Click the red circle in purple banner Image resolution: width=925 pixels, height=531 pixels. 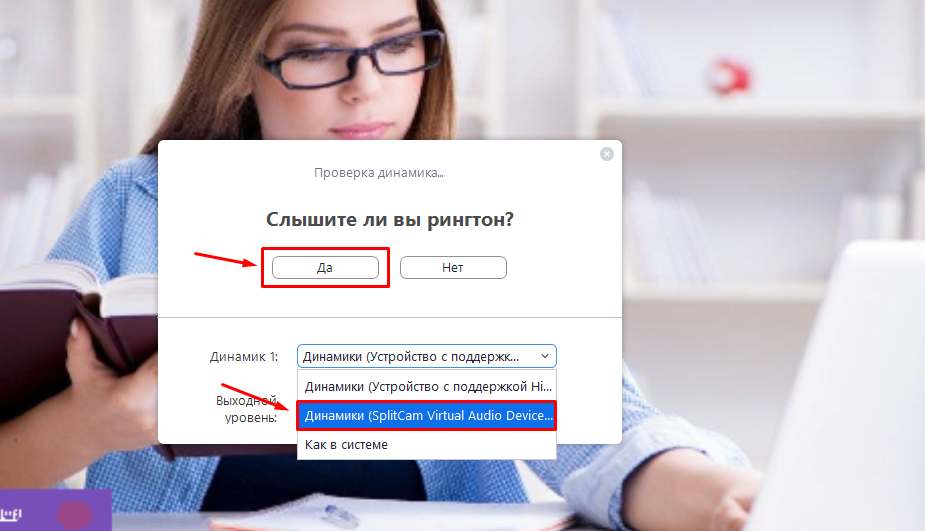pyautogui.click(x=74, y=514)
